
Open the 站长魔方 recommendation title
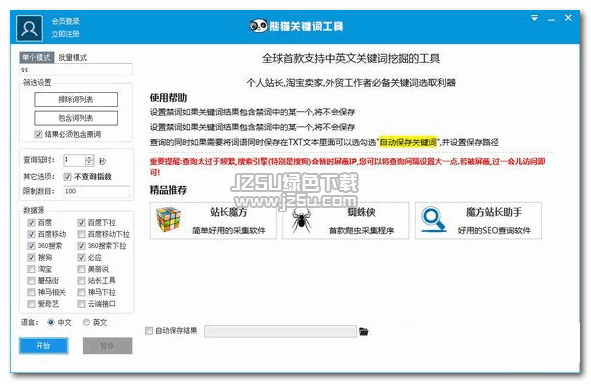tap(229, 212)
